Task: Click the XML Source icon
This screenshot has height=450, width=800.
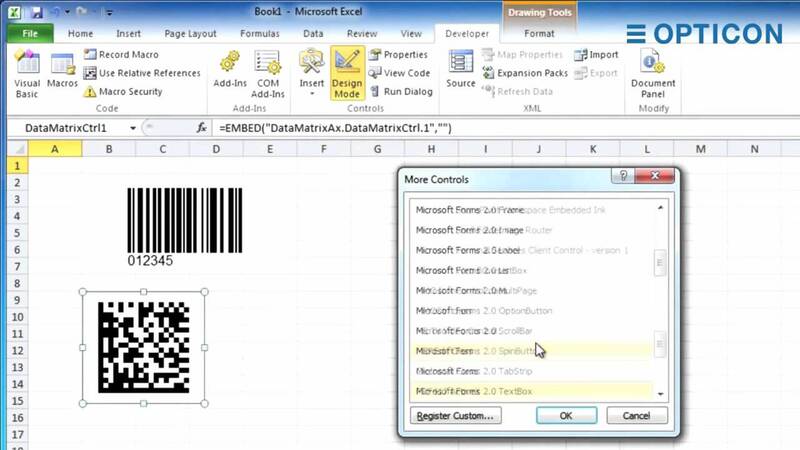Action: (461, 70)
